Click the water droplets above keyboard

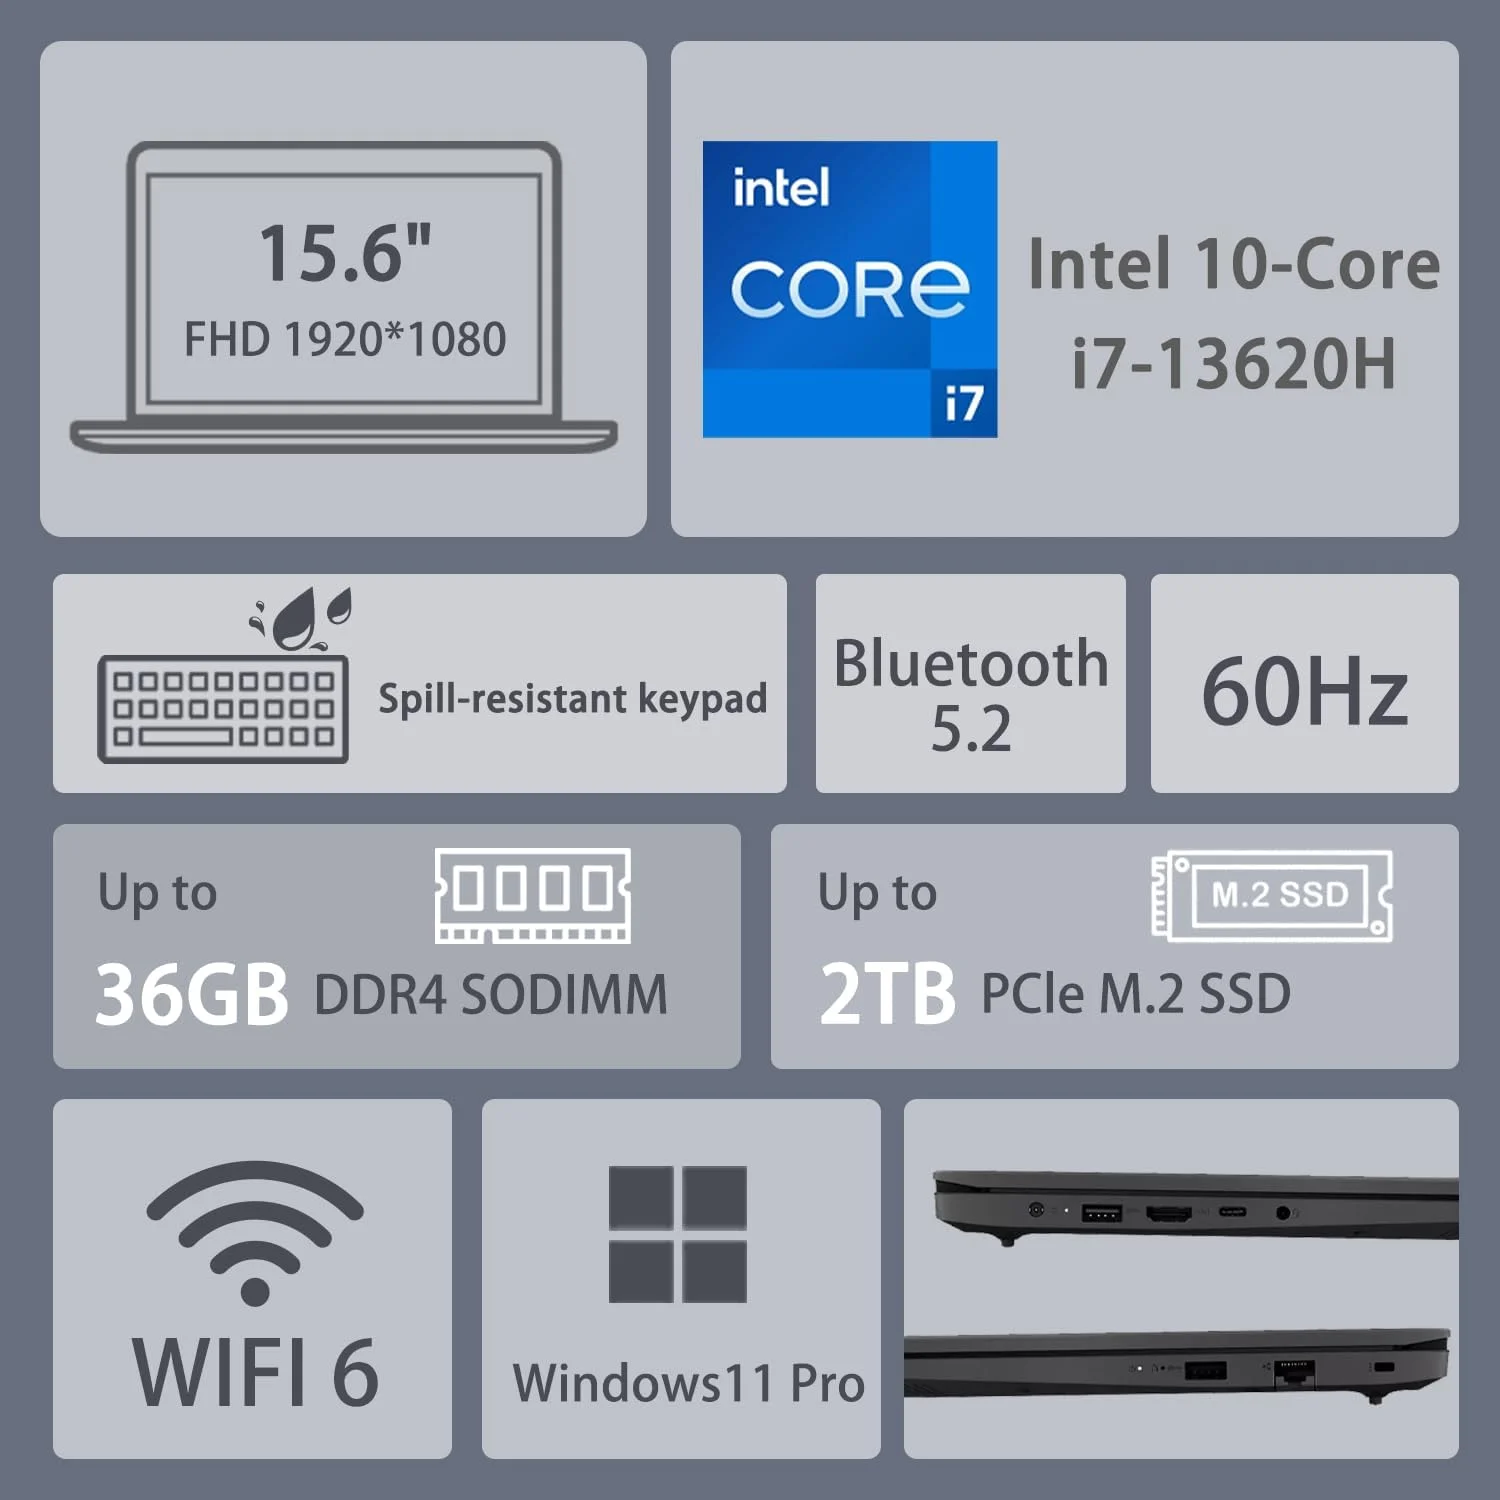click(301, 619)
